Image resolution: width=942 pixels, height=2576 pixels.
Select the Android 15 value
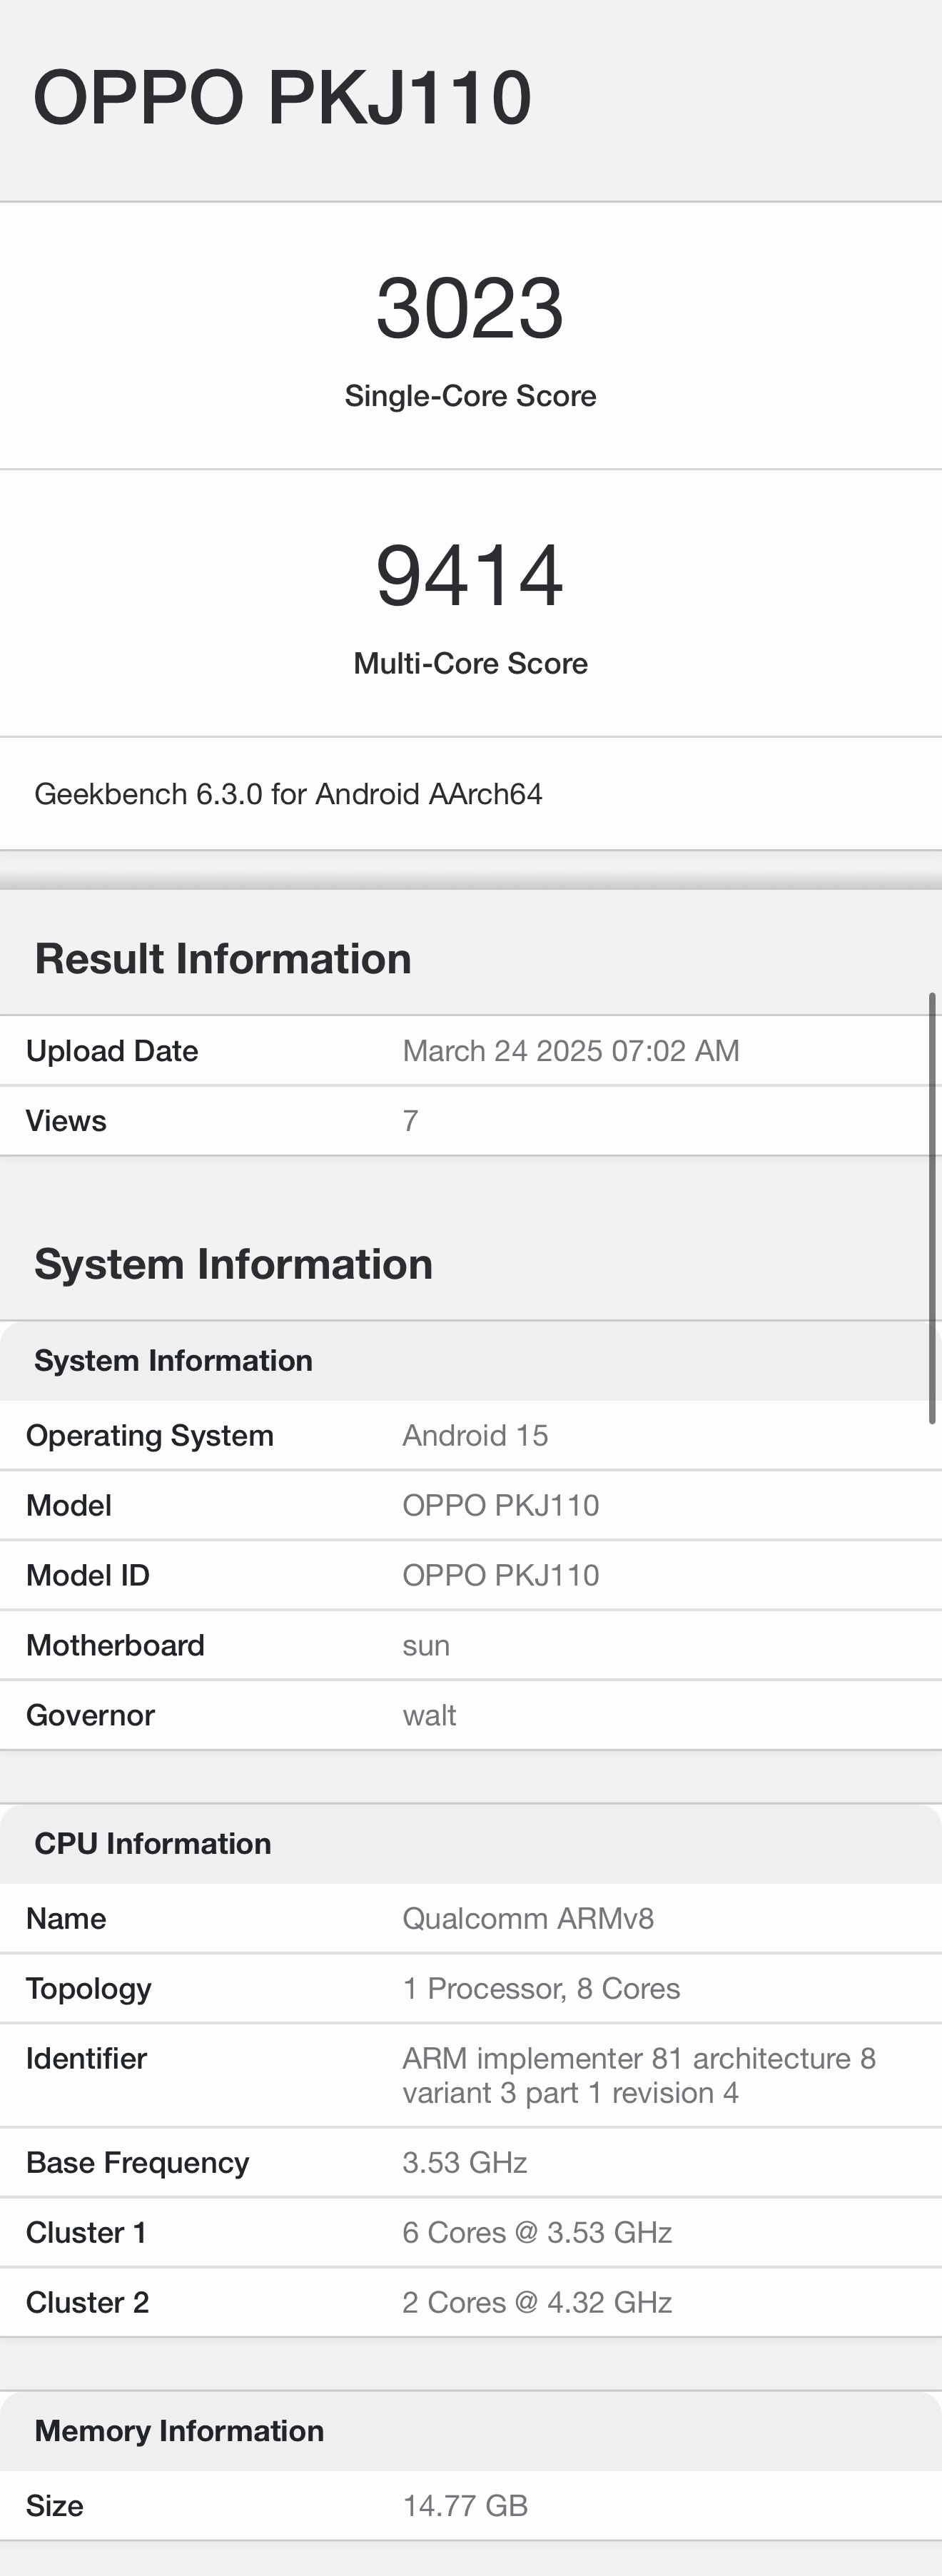click(x=475, y=1436)
